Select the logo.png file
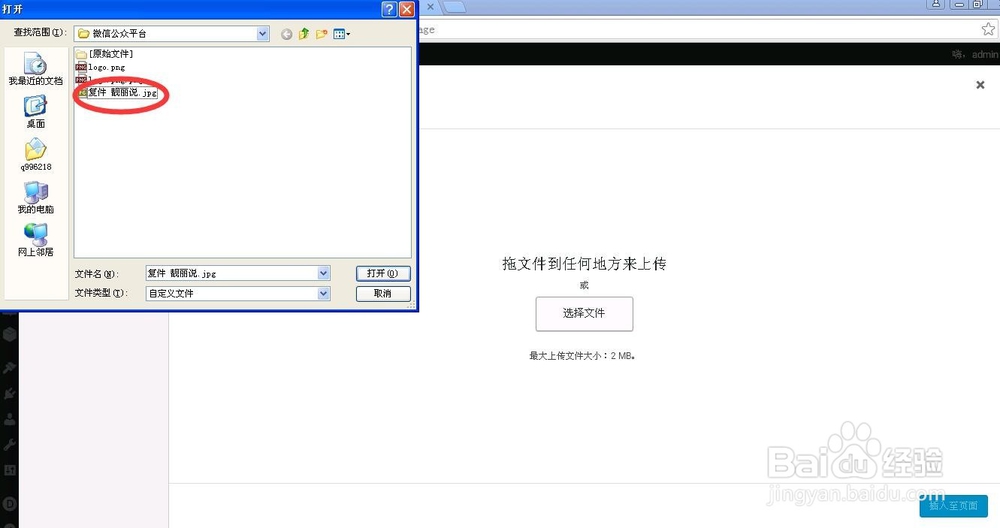The width and height of the screenshot is (1000, 528). tap(101, 67)
